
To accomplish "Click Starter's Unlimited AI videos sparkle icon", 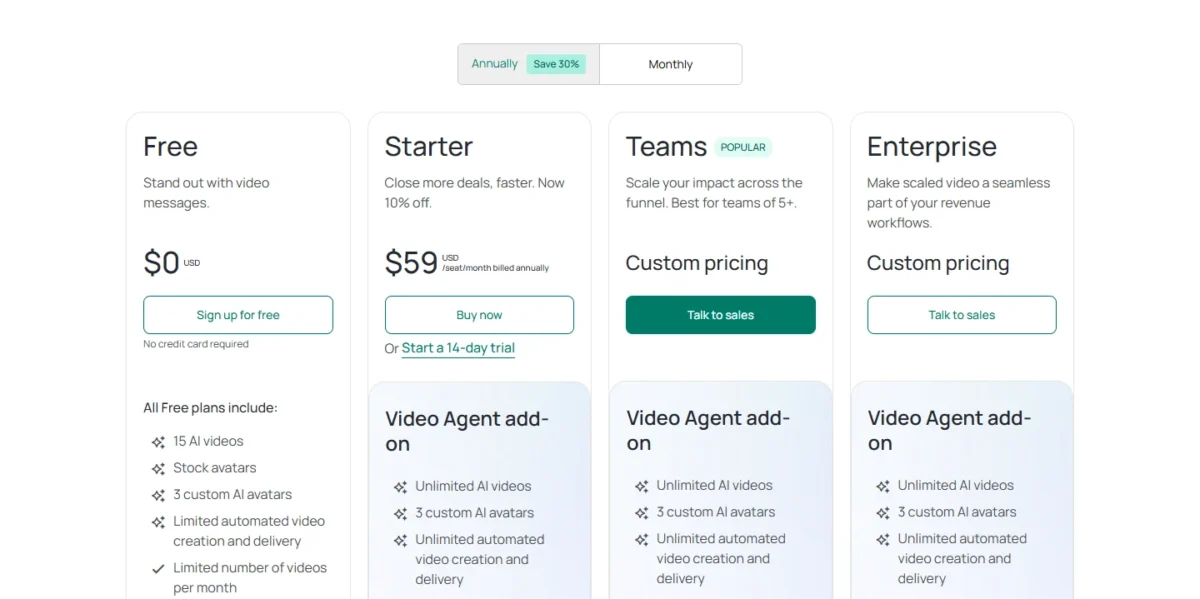I will (x=400, y=487).
